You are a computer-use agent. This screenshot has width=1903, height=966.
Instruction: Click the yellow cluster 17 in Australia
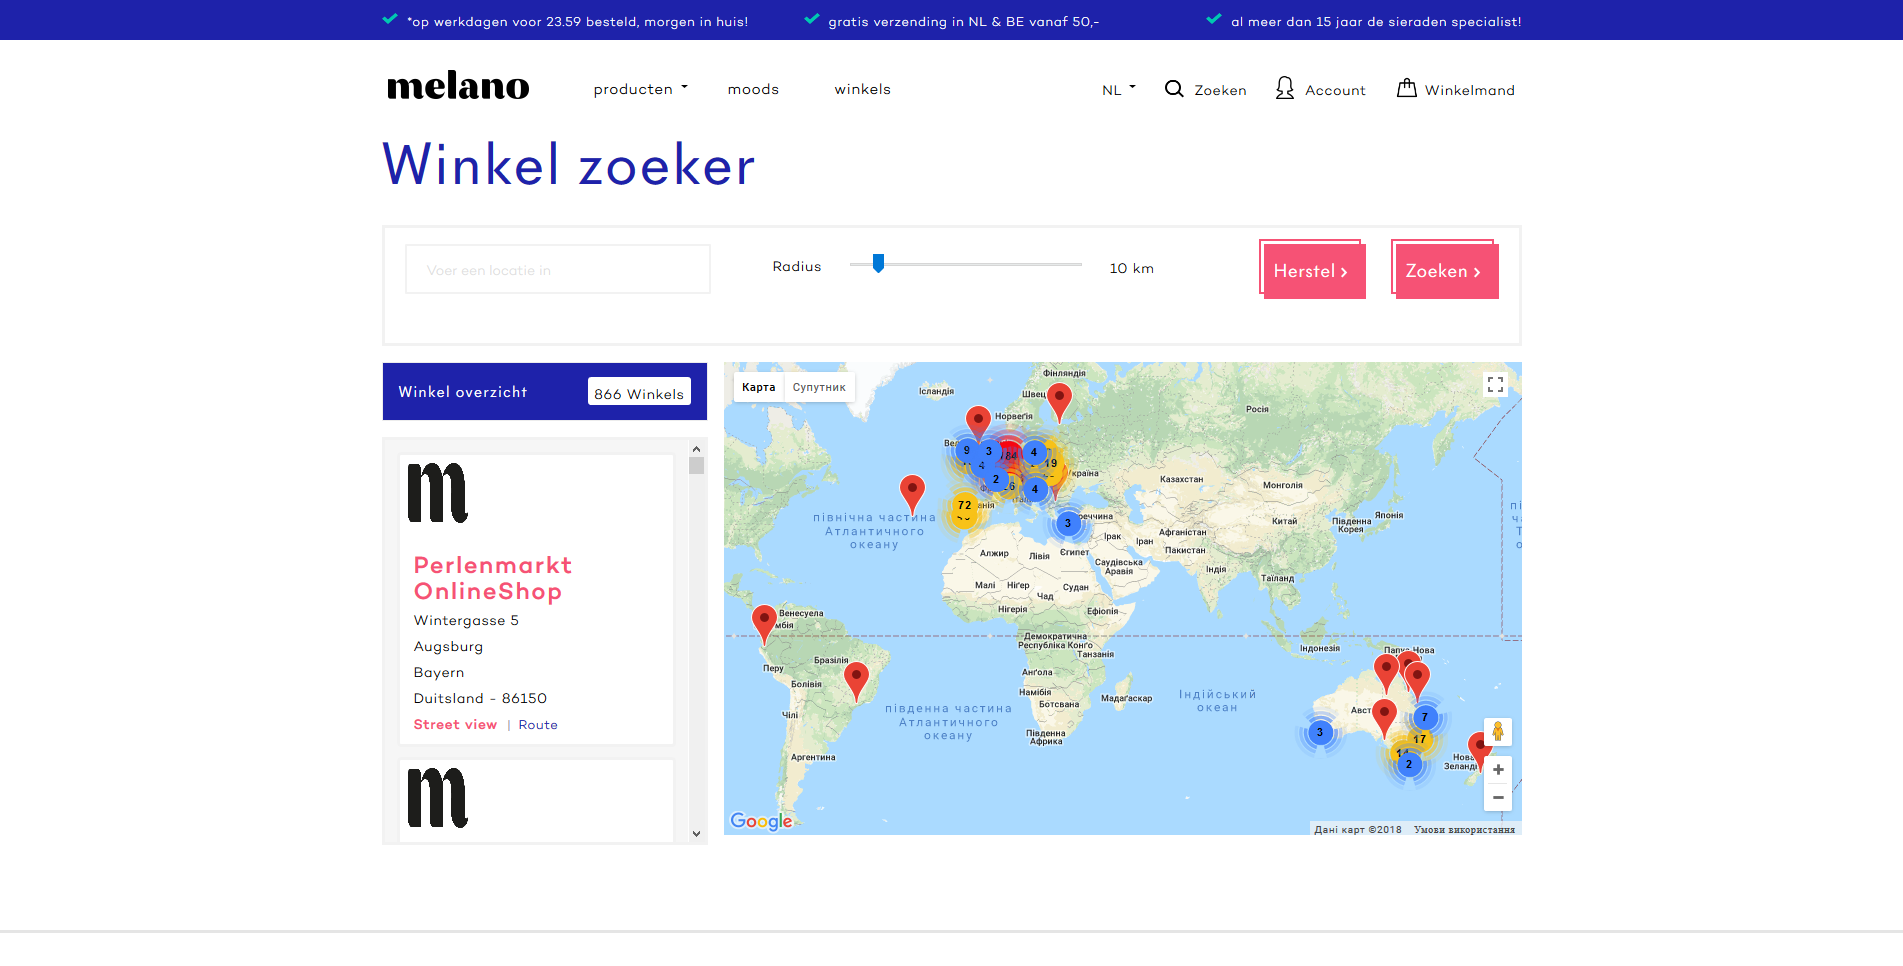pos(1420,739)
